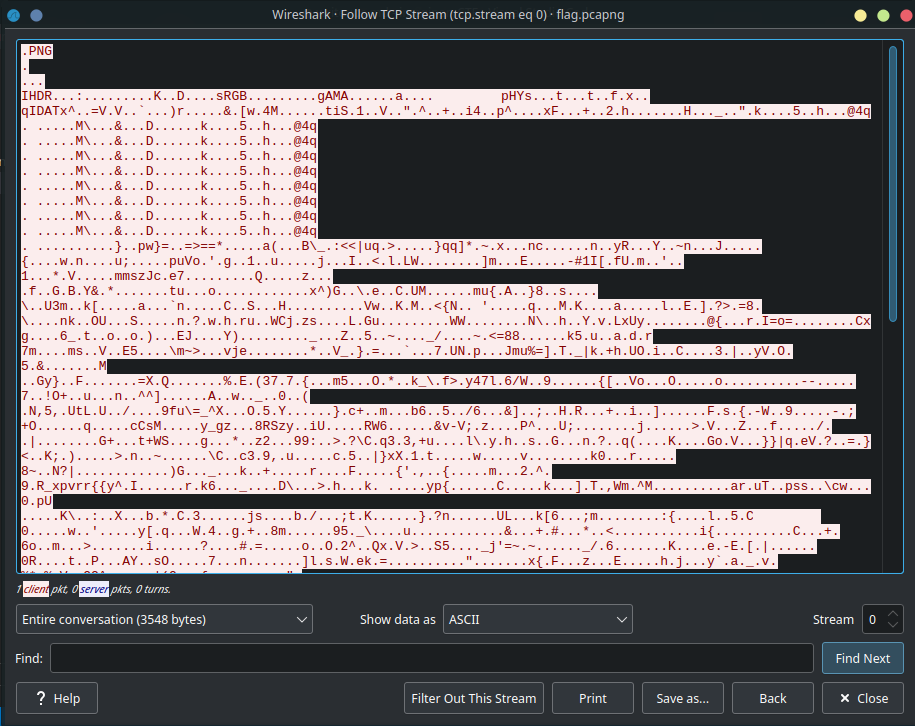Increase the Stream number with up arrow

893,613
